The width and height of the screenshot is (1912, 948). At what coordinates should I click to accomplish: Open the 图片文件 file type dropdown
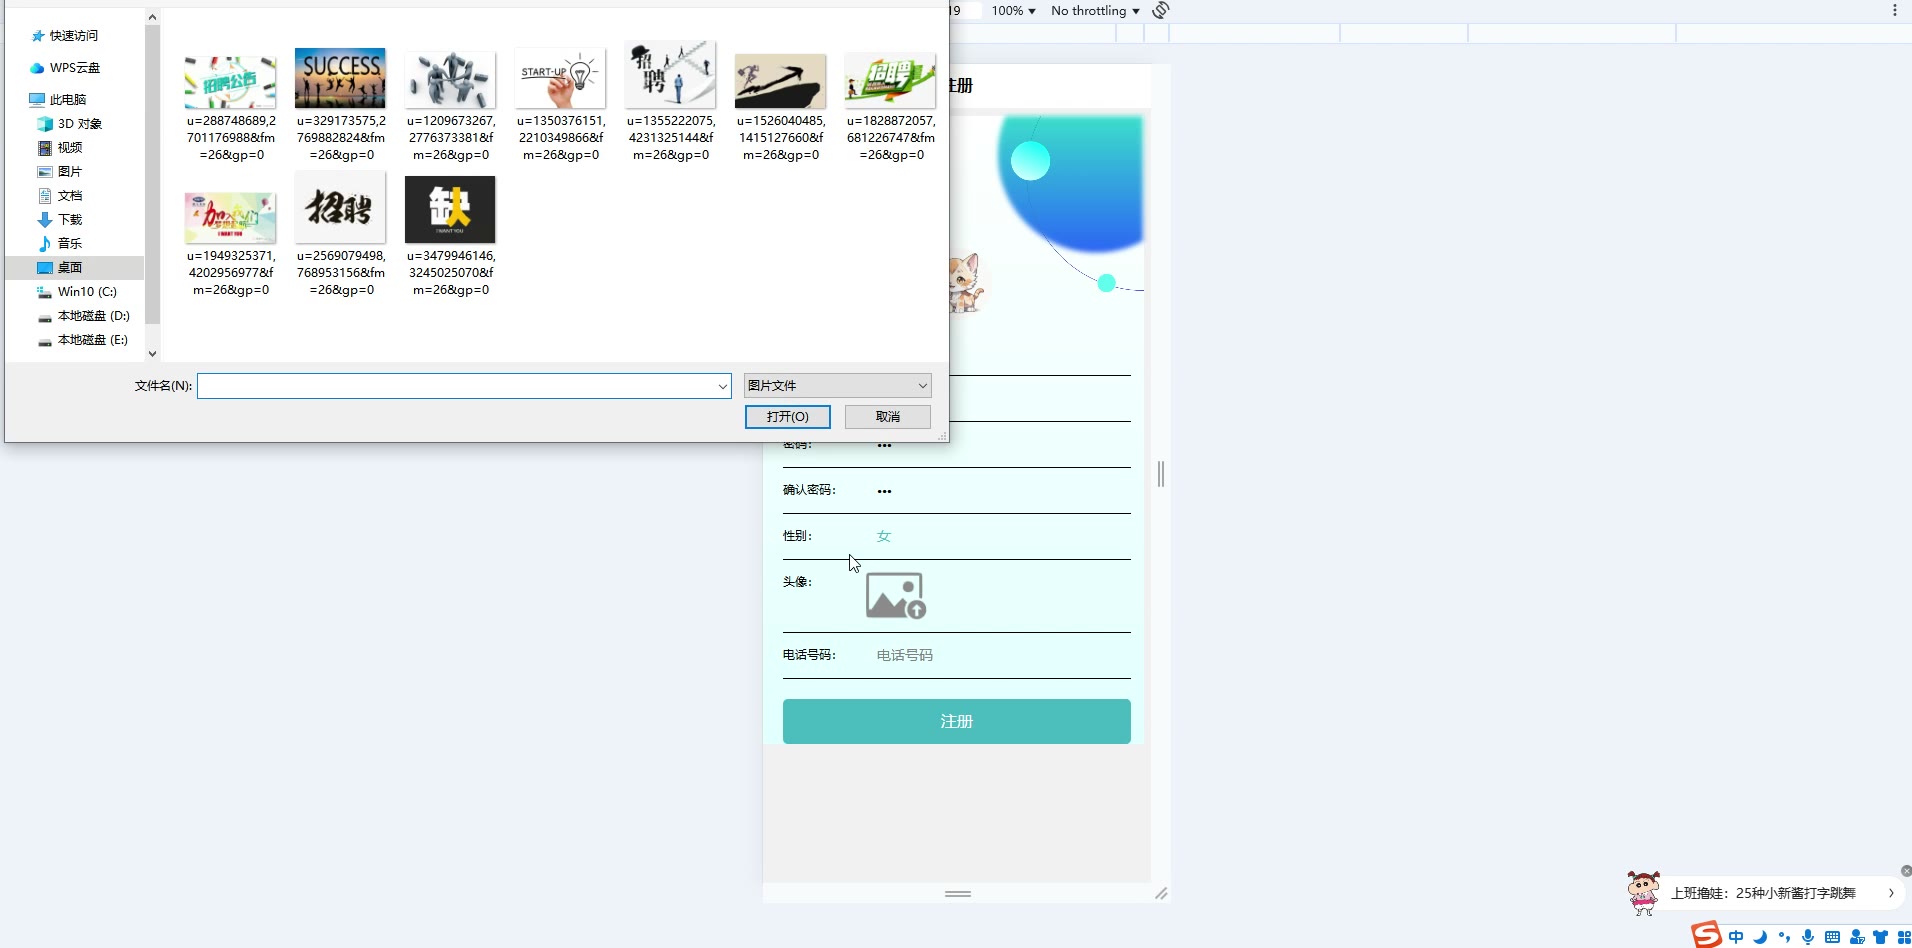point(837,386)
